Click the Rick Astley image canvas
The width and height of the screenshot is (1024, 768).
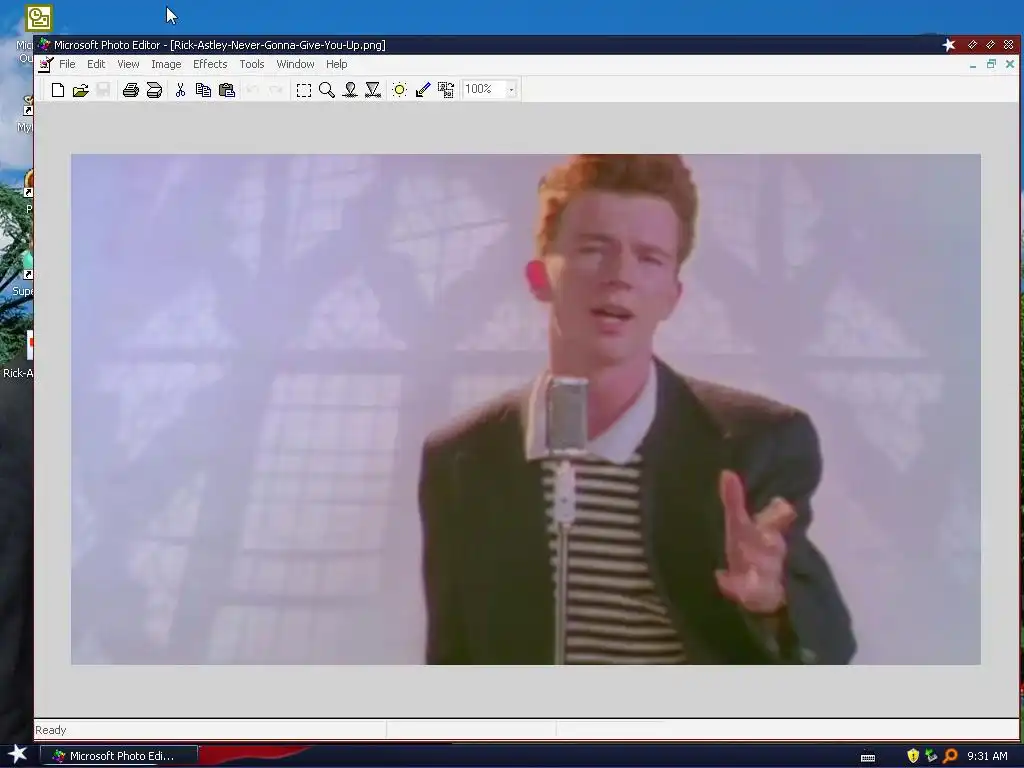[x=526, y=409]
